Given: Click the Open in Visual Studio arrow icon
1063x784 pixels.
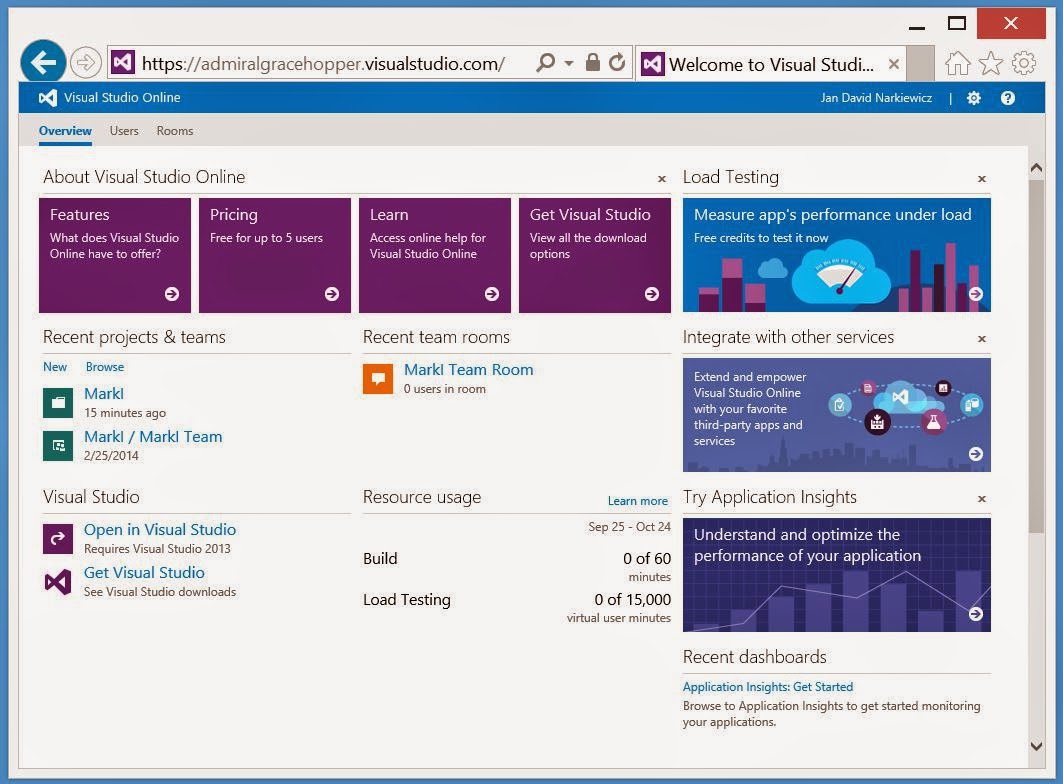Looking at the screenshot, I should point(58,538).
